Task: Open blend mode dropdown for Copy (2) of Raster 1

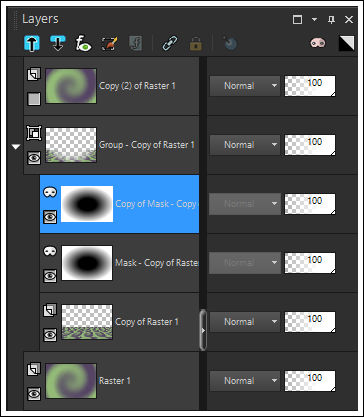Action: point(245,86)
